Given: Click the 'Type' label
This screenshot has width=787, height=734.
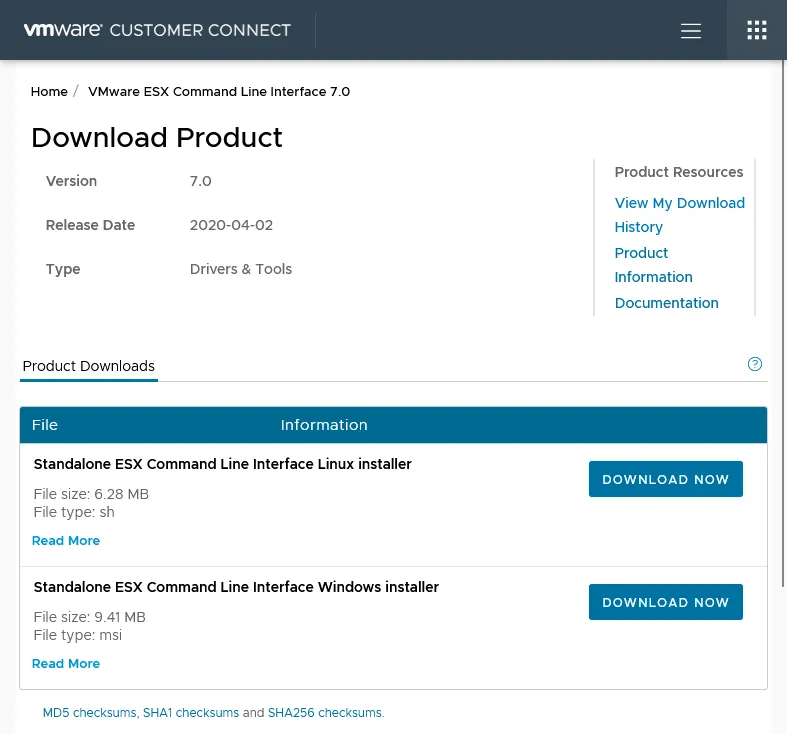Looking at the screenshot, I should [x=63, y=270].
